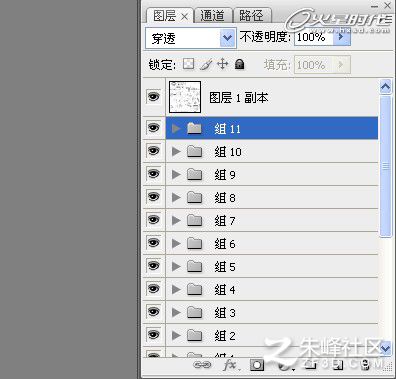Lock transparent pixels icon
396x379 pixels.
188,64
